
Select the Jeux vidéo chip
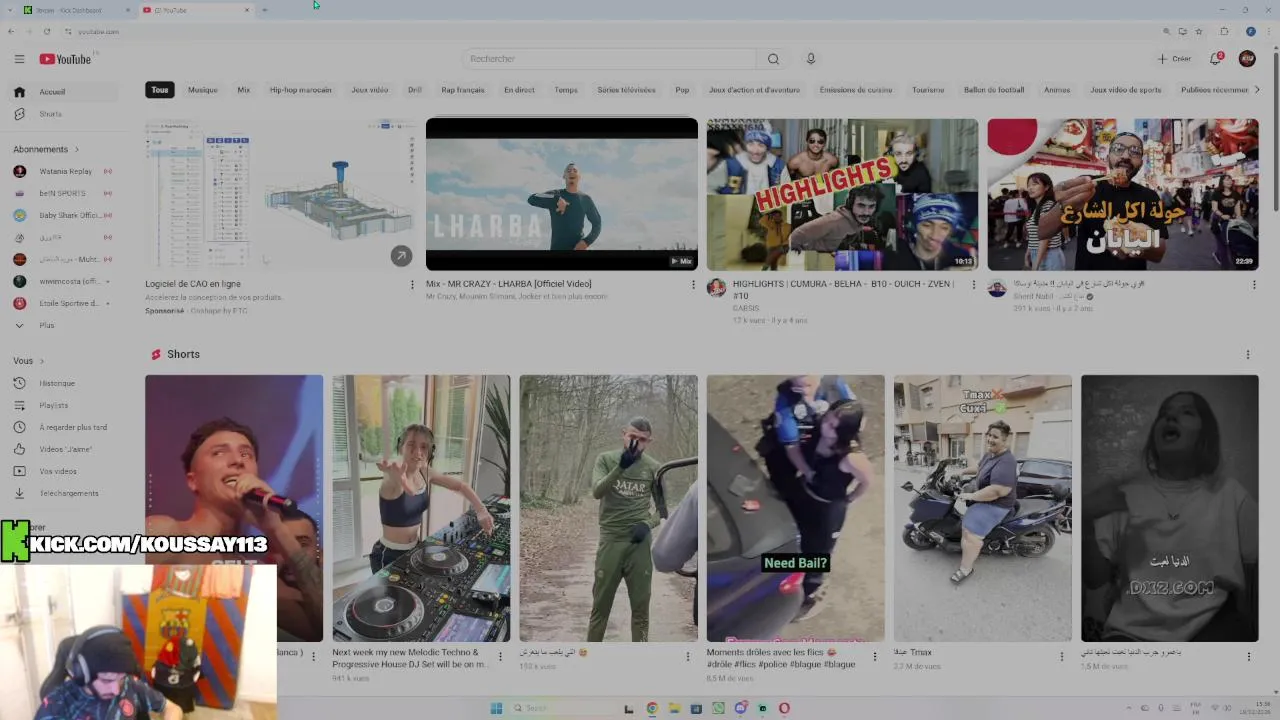[370, 90]
